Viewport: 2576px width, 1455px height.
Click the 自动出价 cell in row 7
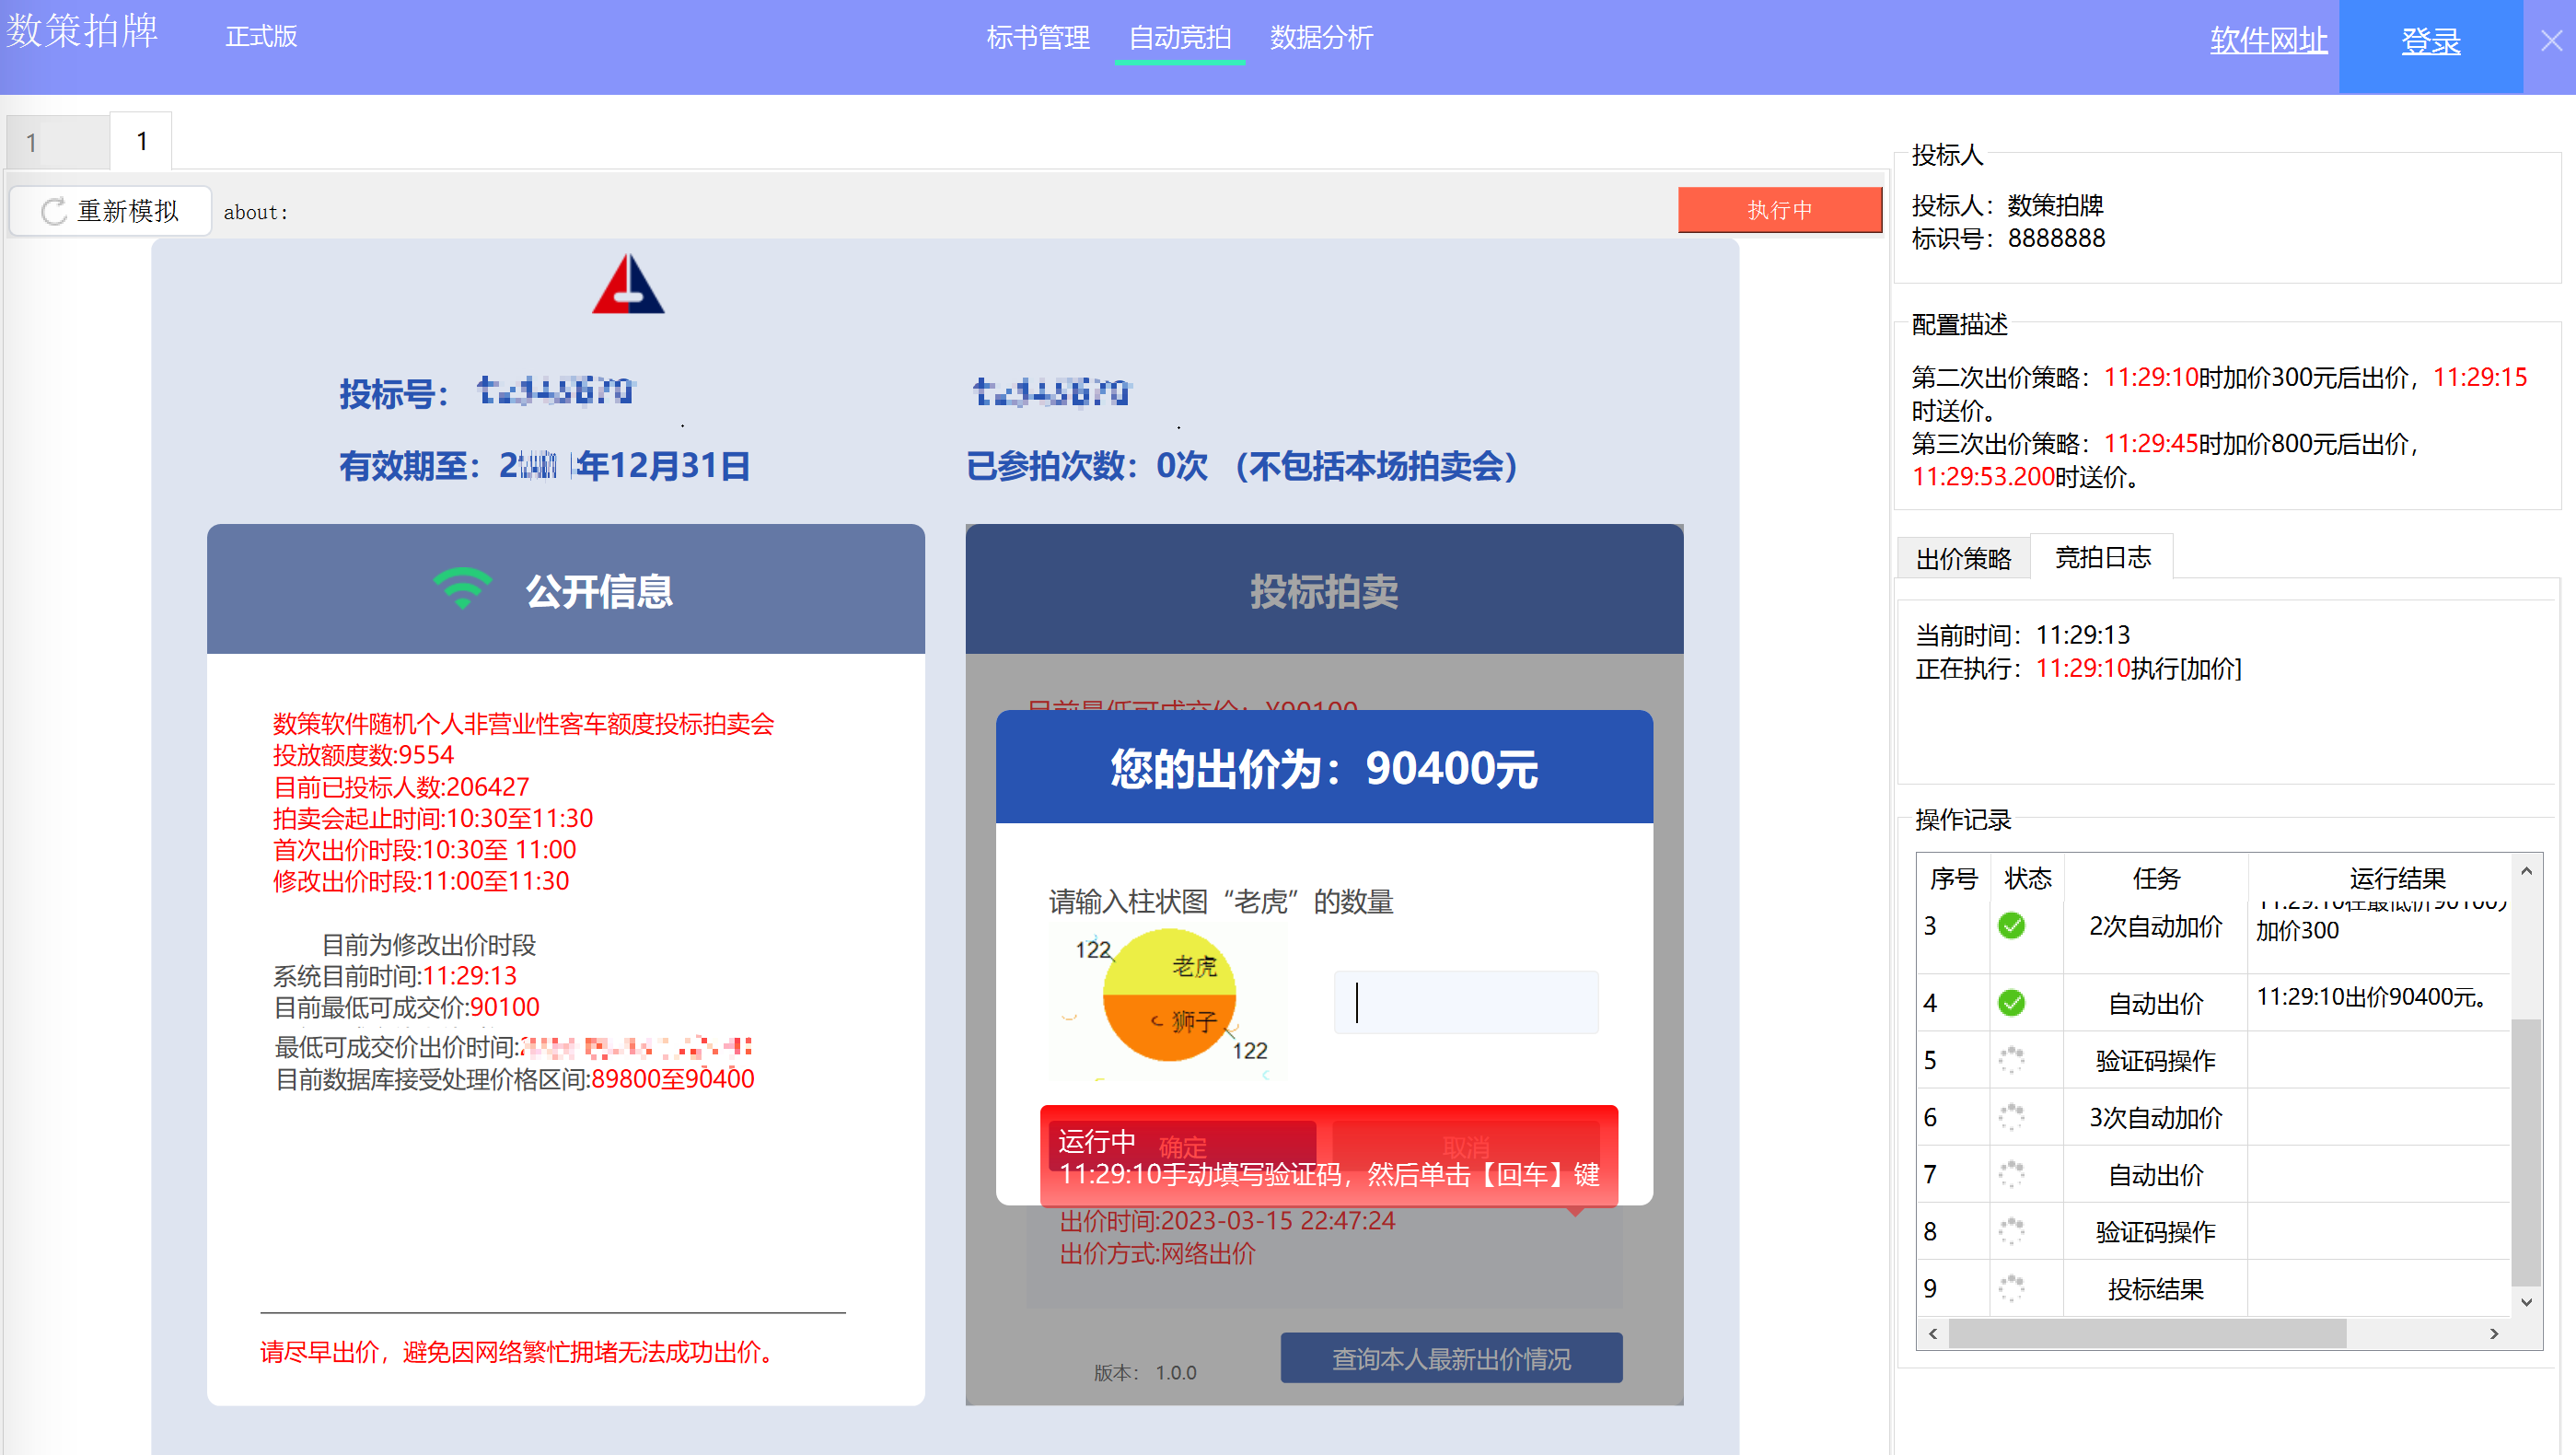(x=2155, y=1175)
